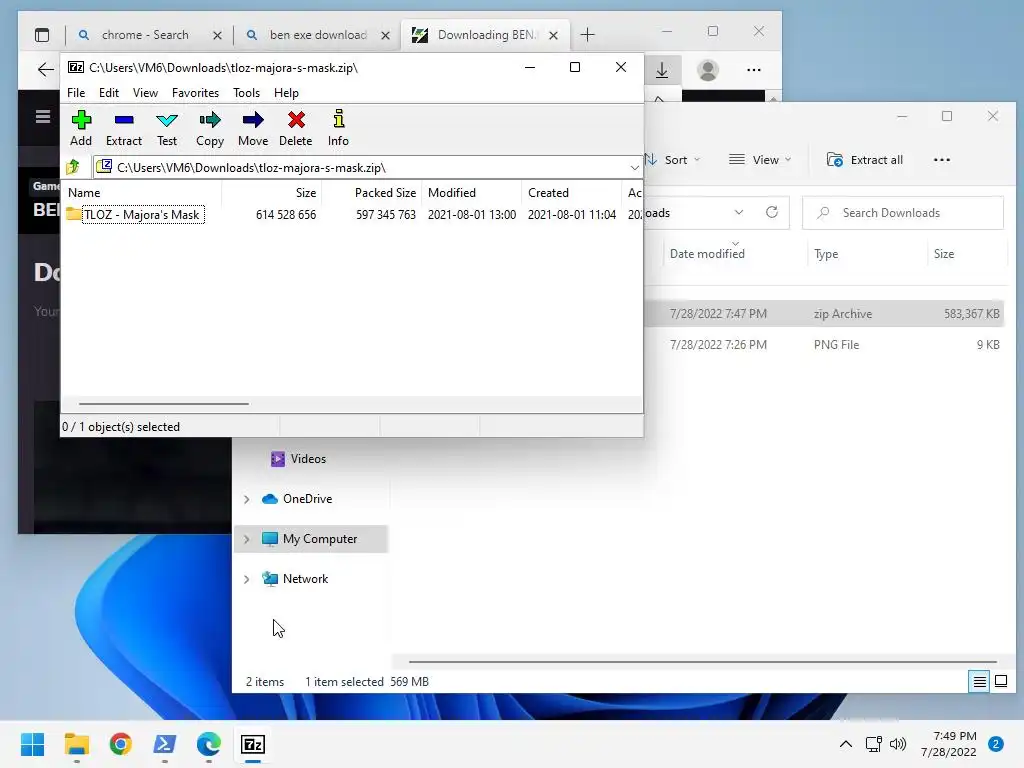
Task: Open File Explorer from the taskbar
Action: [x=76, y=744]
